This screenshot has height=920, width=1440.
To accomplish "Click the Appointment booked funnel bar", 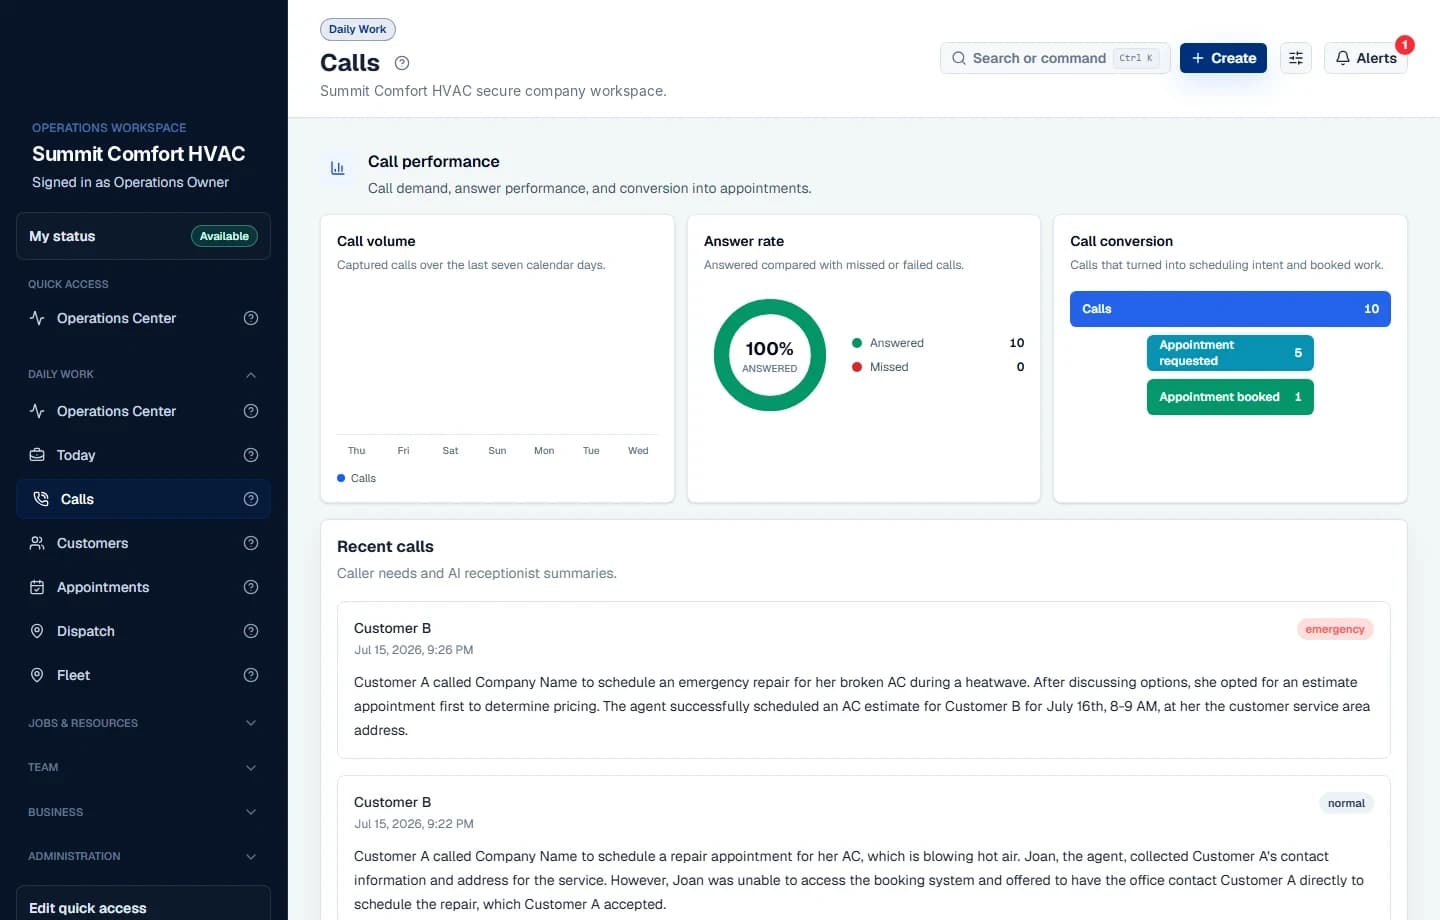I will (1230, 397).
